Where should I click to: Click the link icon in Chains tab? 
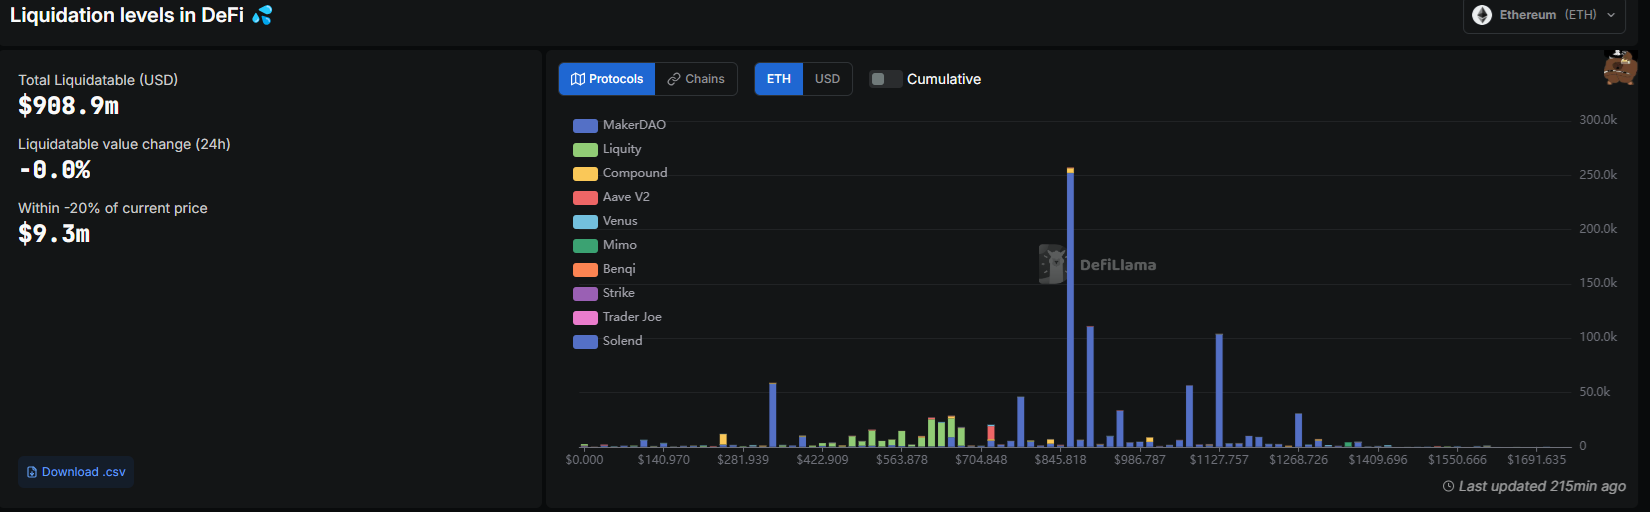click(674, 79)
